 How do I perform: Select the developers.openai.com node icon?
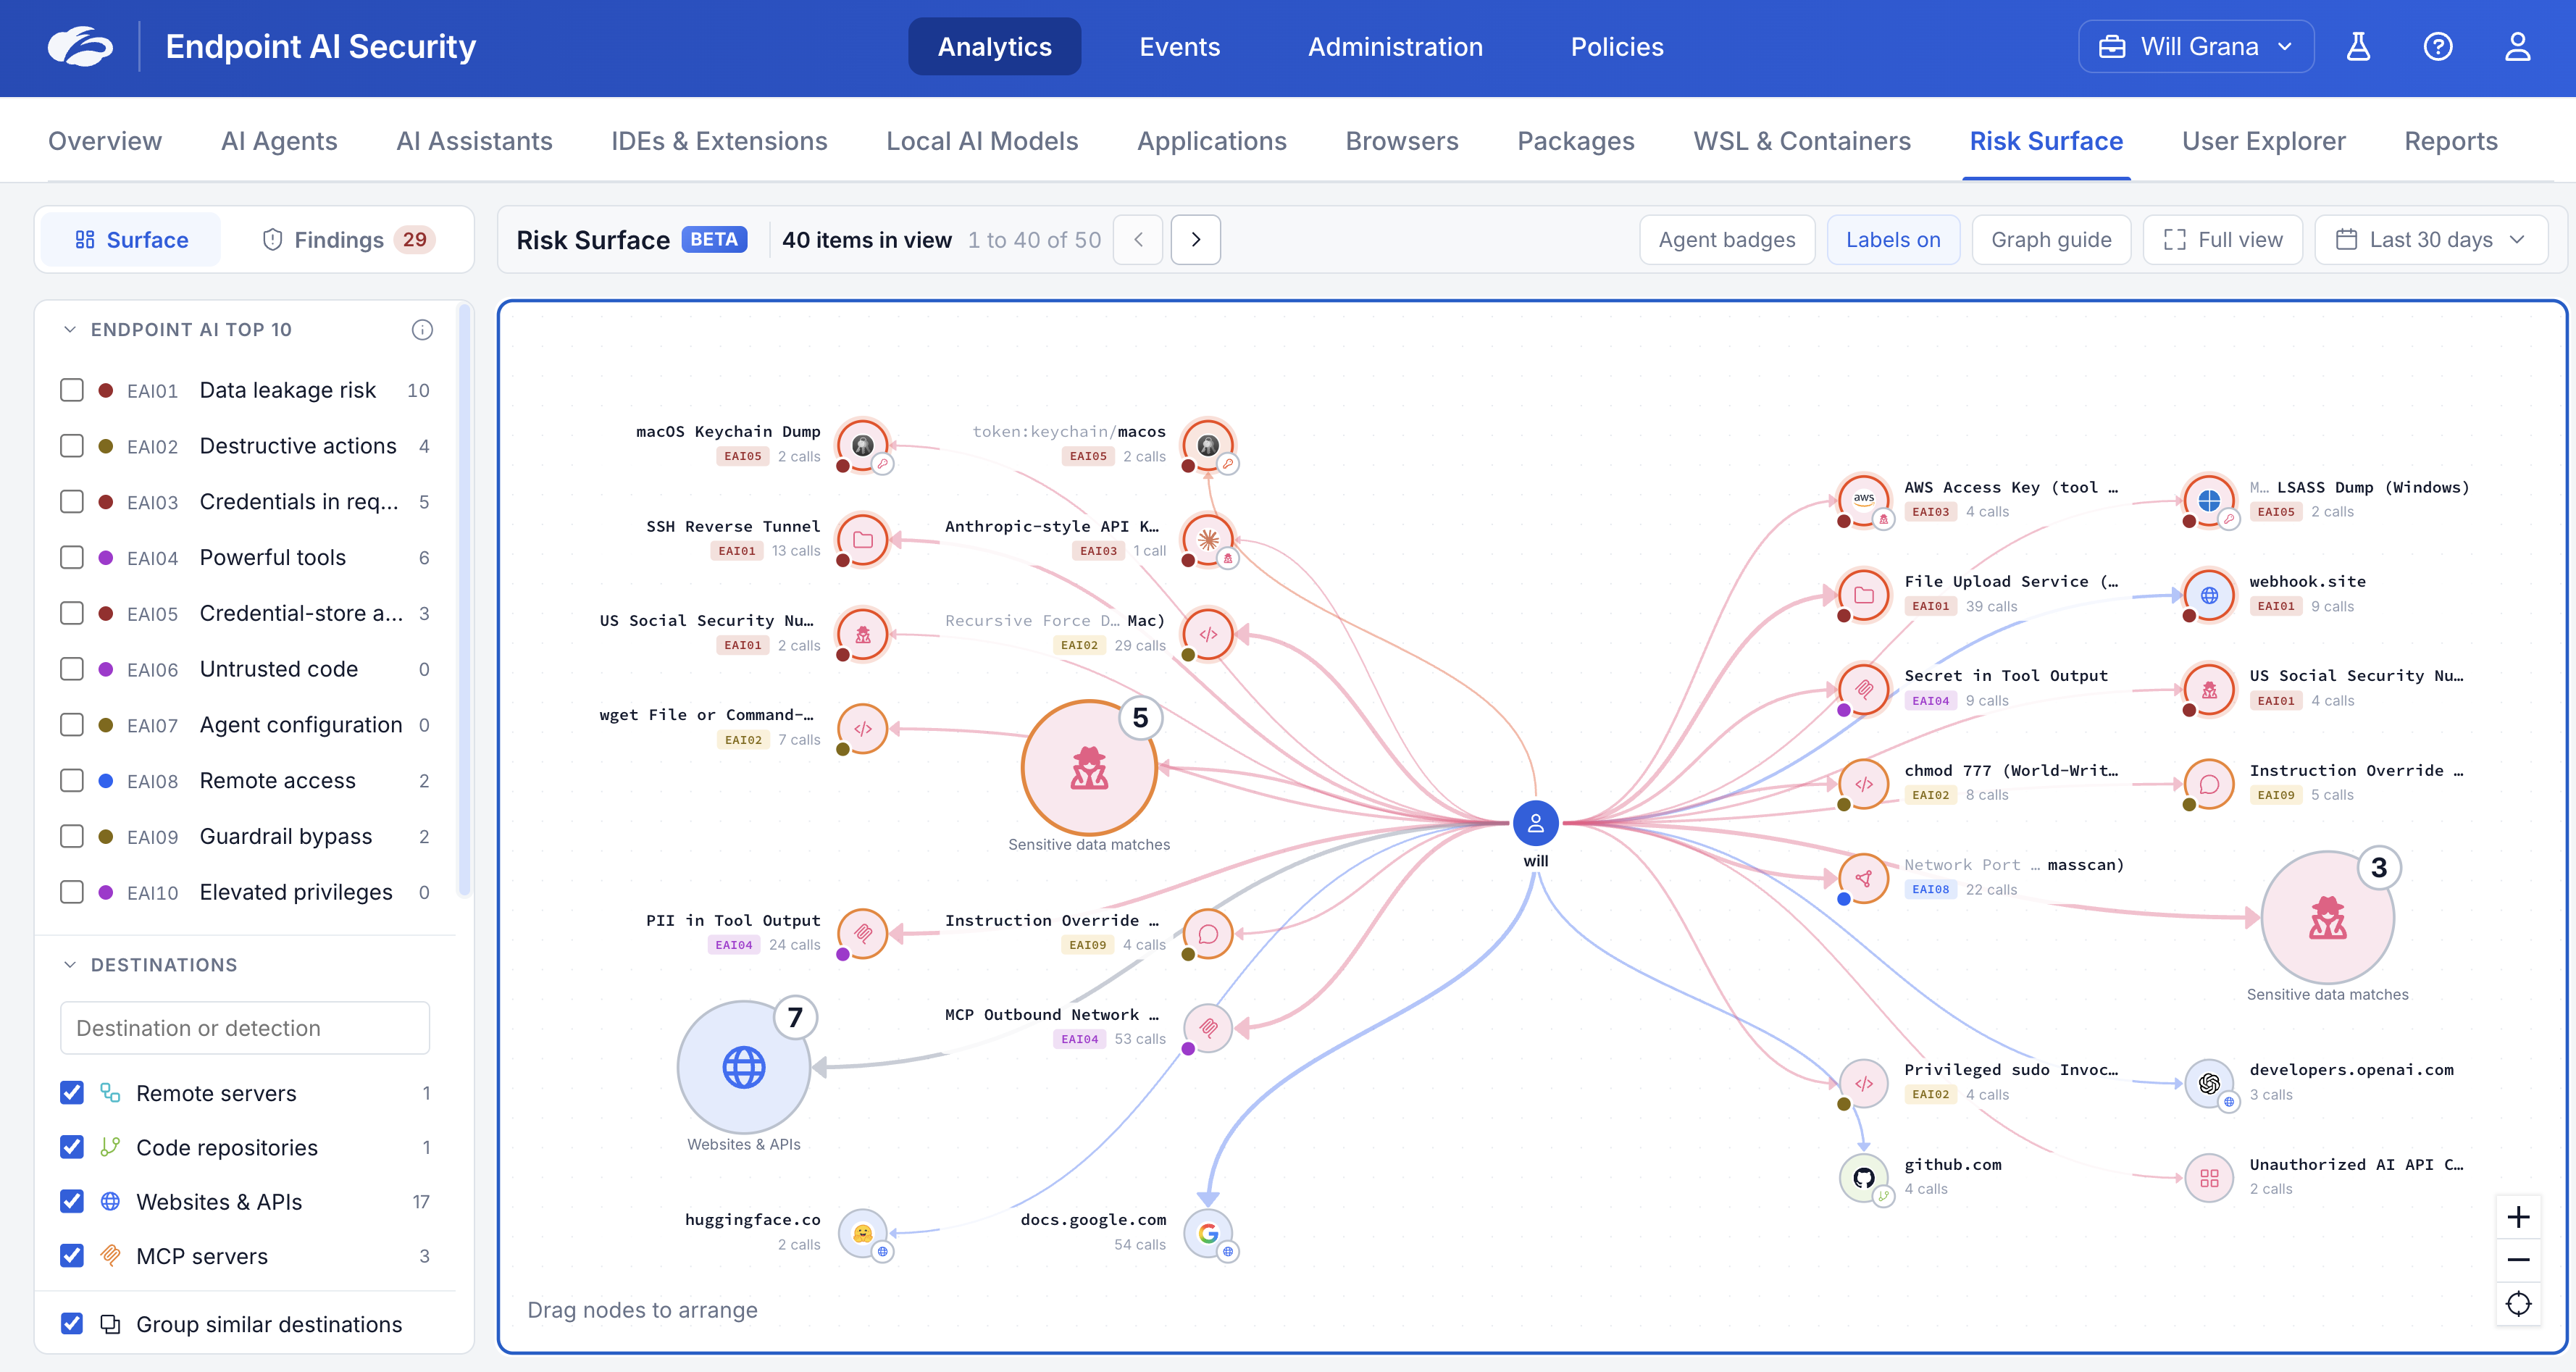[2209, 1083]
